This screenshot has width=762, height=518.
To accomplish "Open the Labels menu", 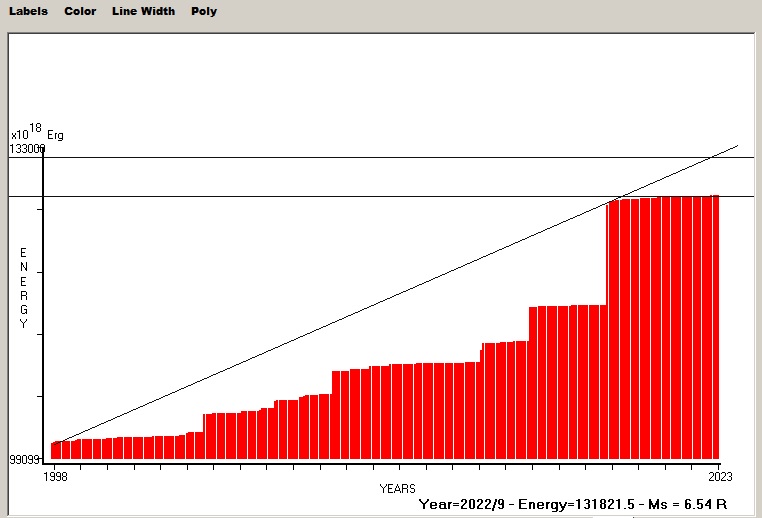I will tap(28, 11).
